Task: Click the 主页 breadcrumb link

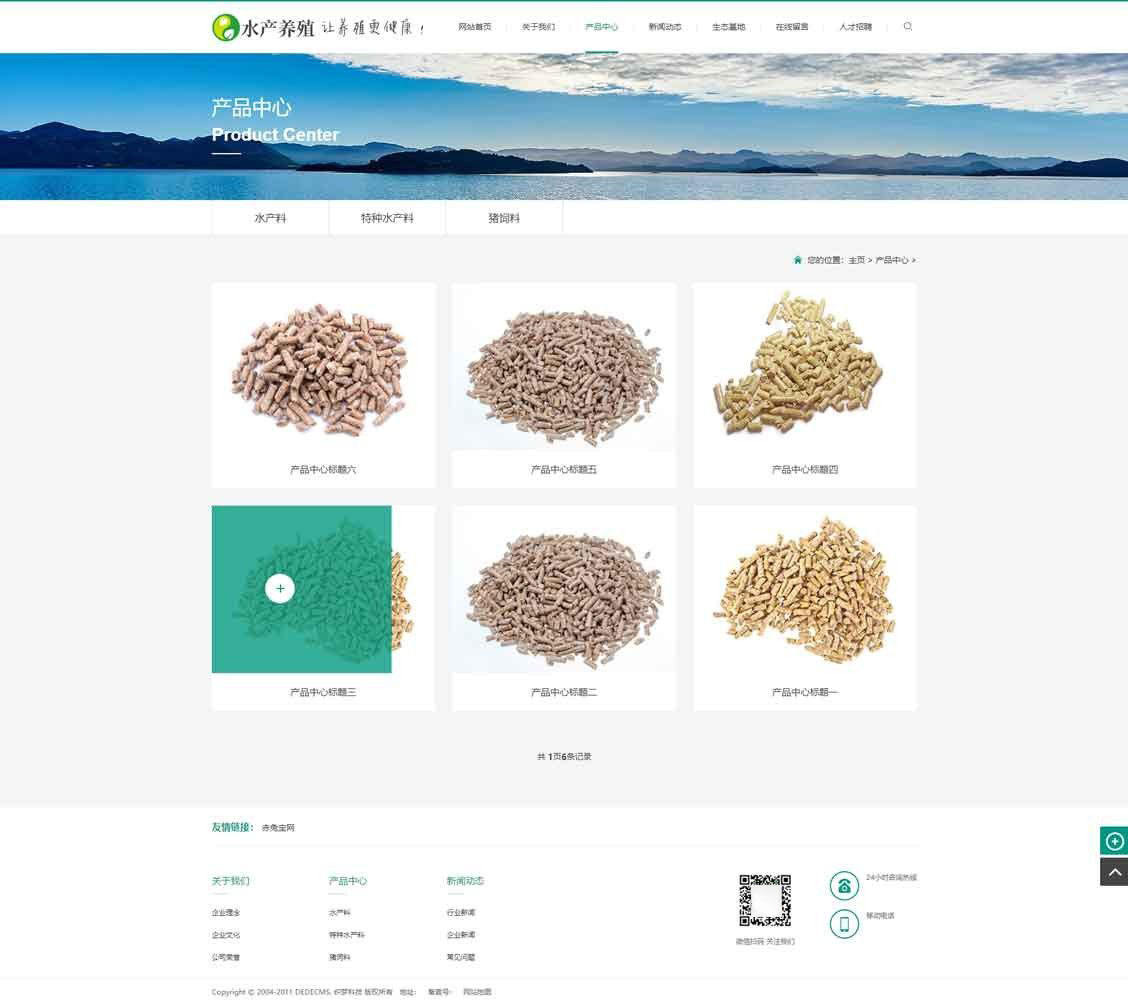Action: [x=856, y=260]
